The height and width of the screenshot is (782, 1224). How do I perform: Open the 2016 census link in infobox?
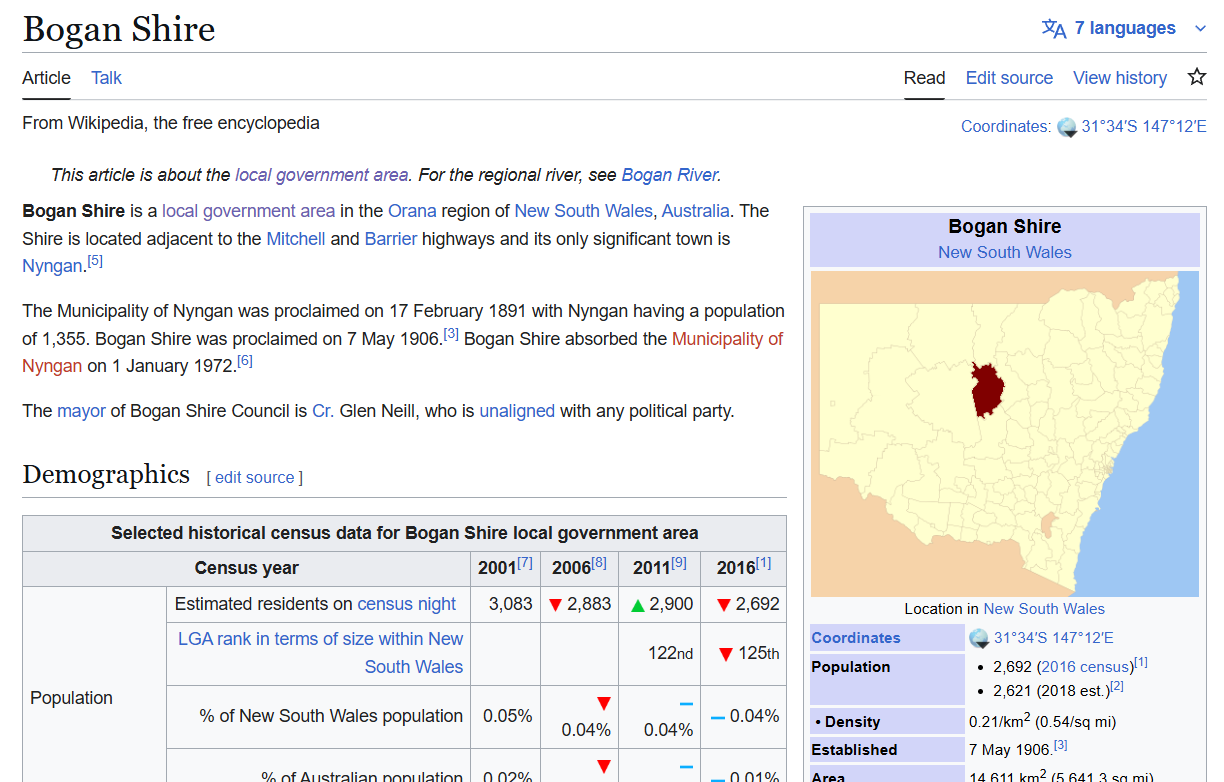(x=1084, y=666)
